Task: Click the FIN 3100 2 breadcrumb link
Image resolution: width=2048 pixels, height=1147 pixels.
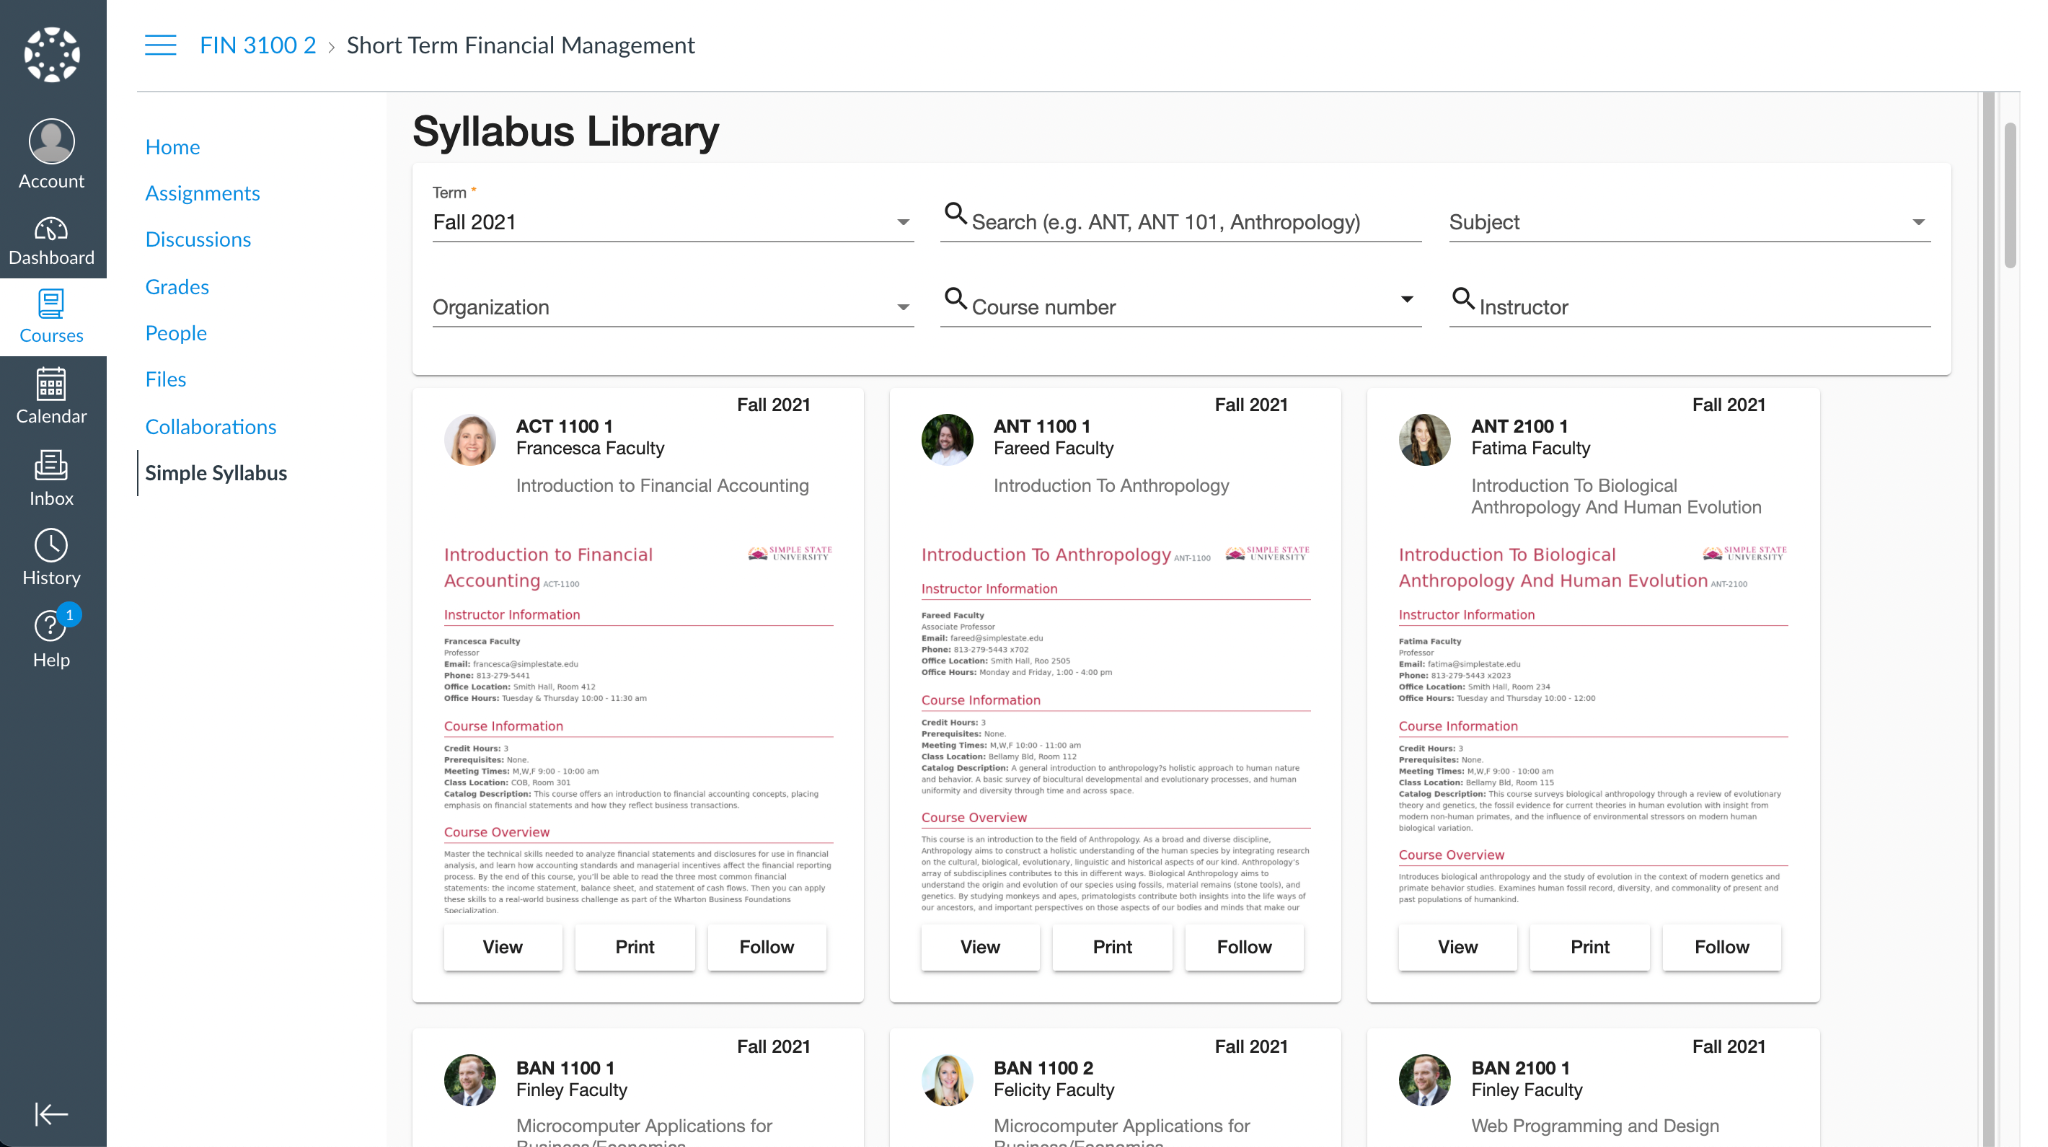Action: click(258, 45)
